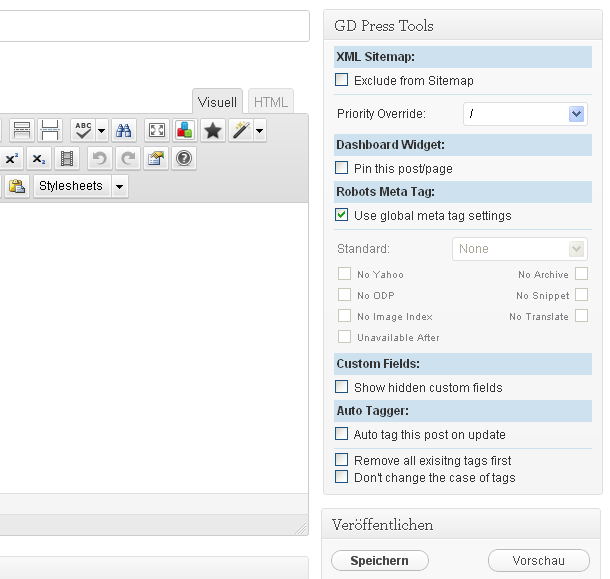Insert More tag icon in toolbar

point(22,130)
